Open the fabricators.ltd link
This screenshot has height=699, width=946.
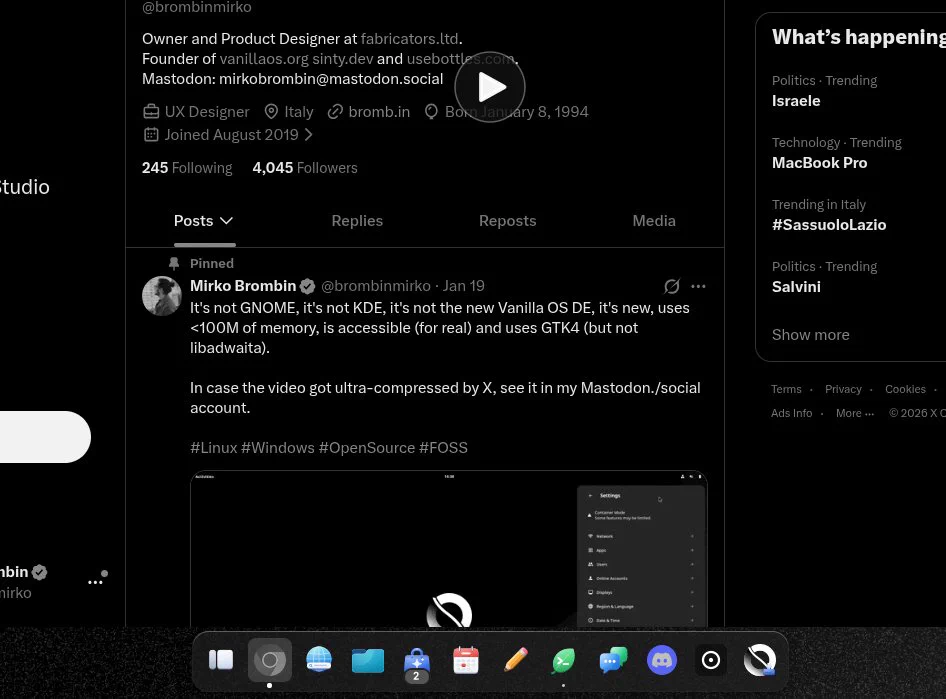coord(410,39)
